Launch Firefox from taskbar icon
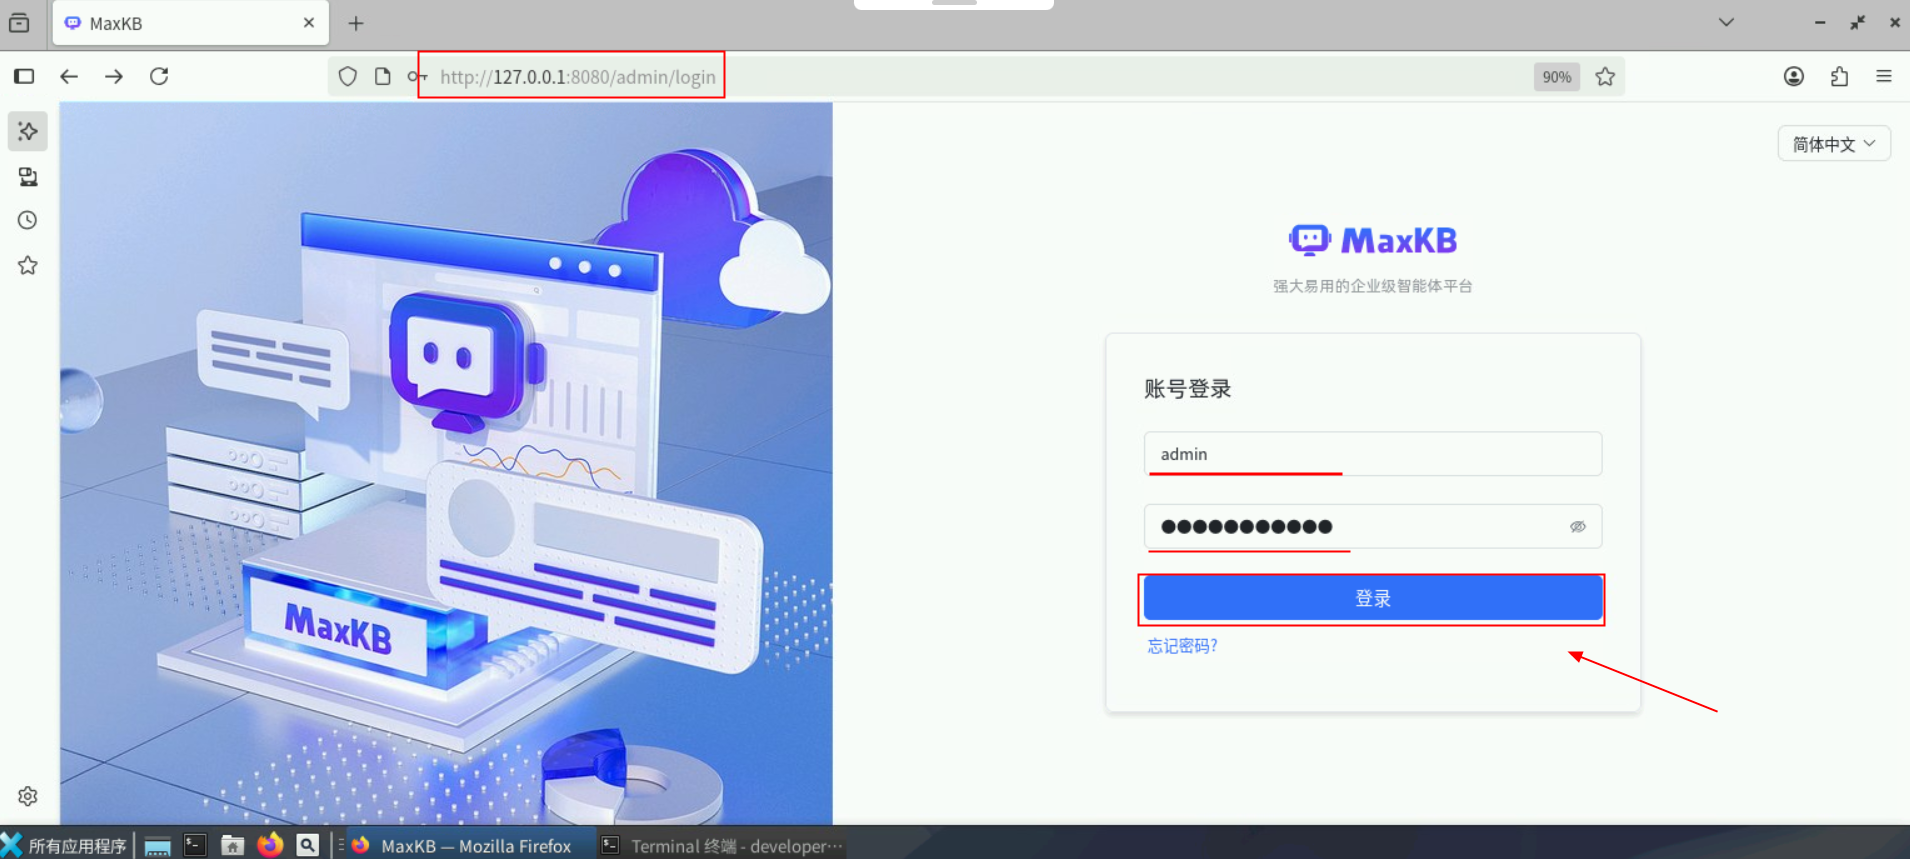Image resolution: width=1910 pixels, height=859 pixels. tap(270, 846)
